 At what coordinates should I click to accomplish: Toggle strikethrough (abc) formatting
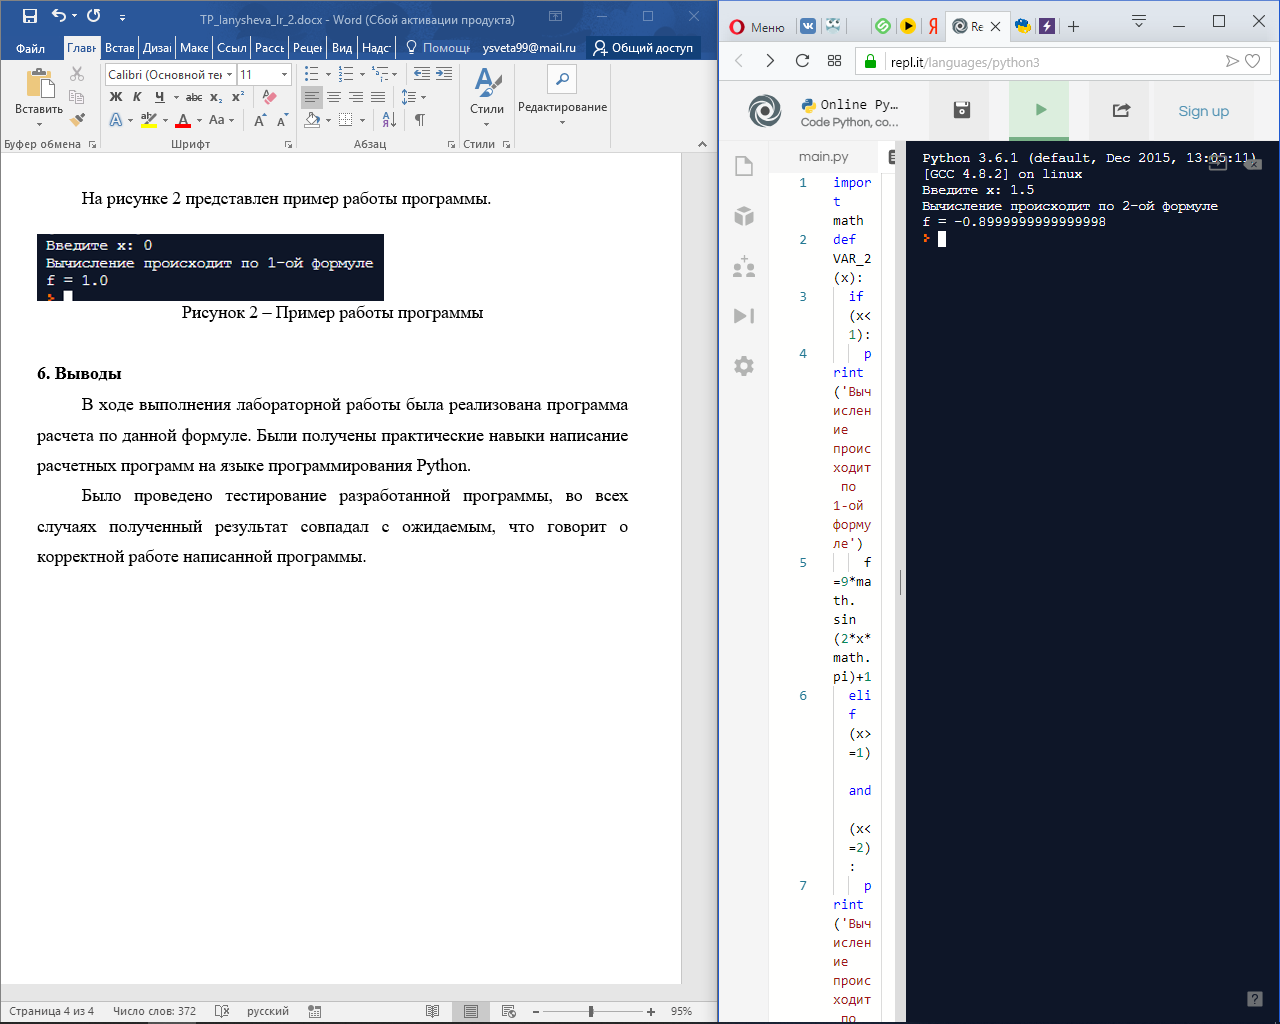click(x=194, y=97)
